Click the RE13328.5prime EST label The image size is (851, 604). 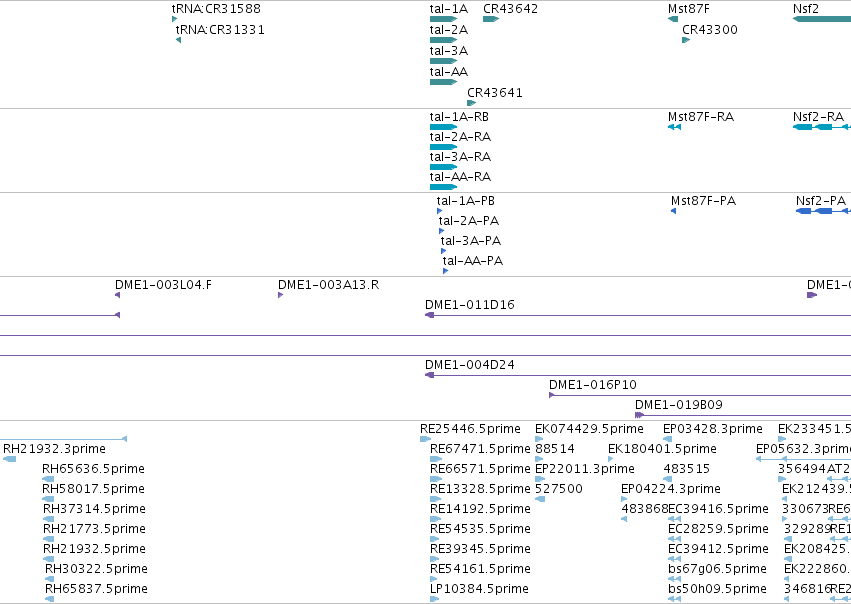coord(480,489)
